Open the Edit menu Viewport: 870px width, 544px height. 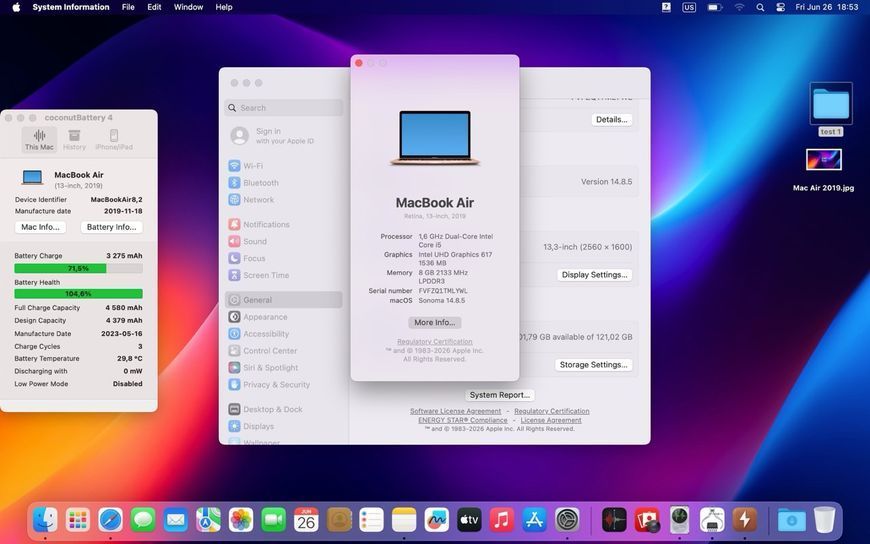point(154,7)
